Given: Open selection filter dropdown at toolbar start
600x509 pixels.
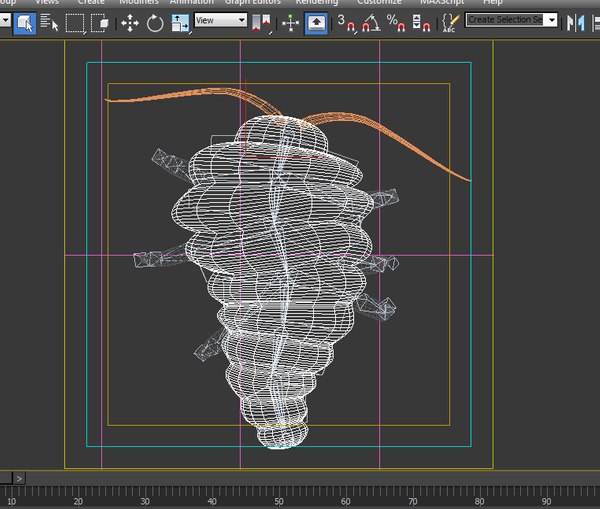Looking at the screenshot, I should coord(5,20).
